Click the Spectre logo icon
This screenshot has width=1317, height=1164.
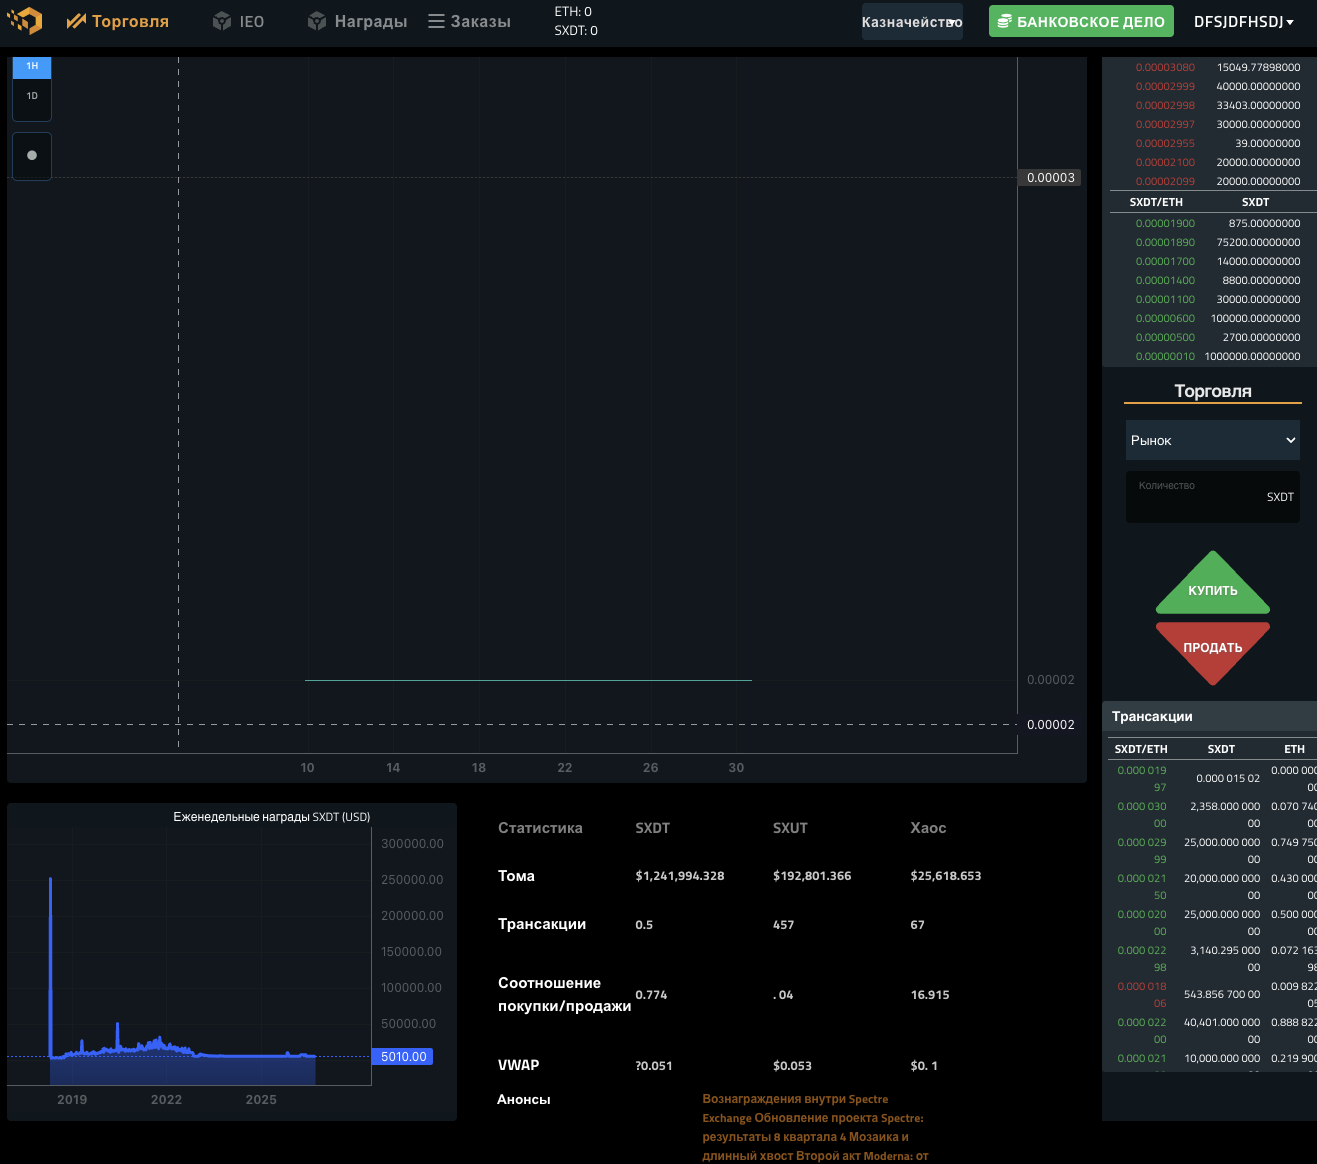click(x=25, y=21)
